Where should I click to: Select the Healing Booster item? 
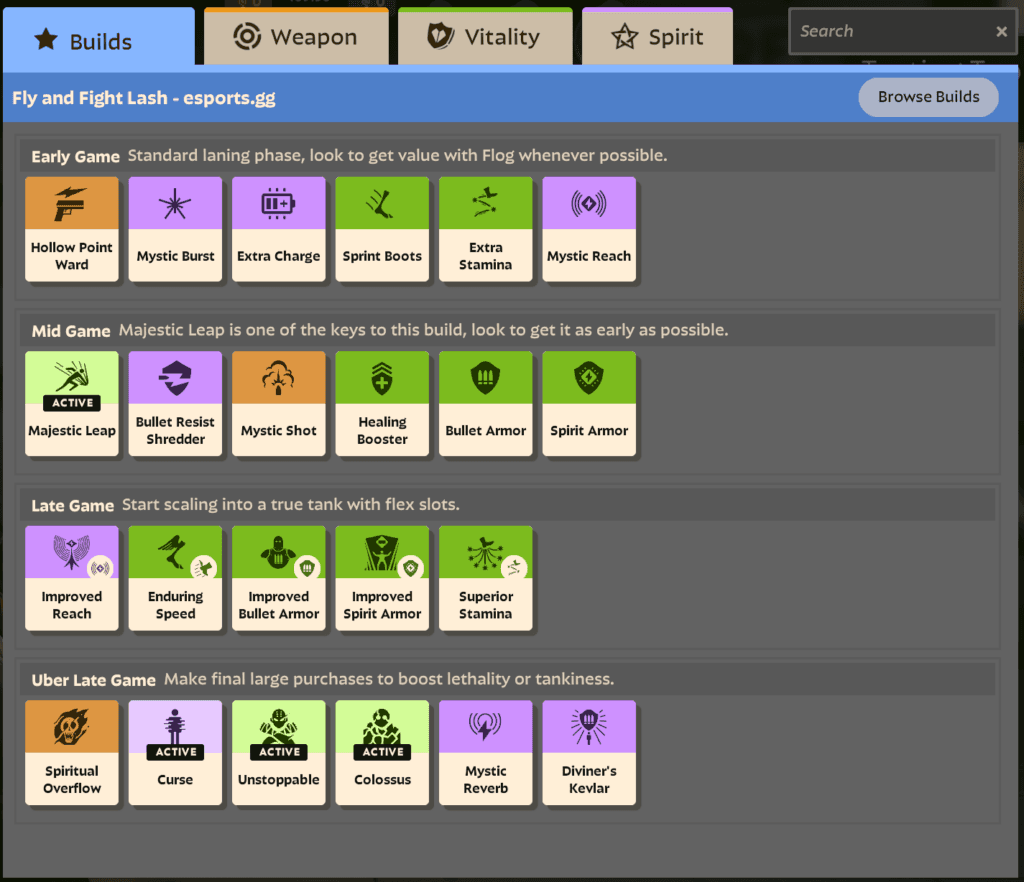tap(382, 403)
